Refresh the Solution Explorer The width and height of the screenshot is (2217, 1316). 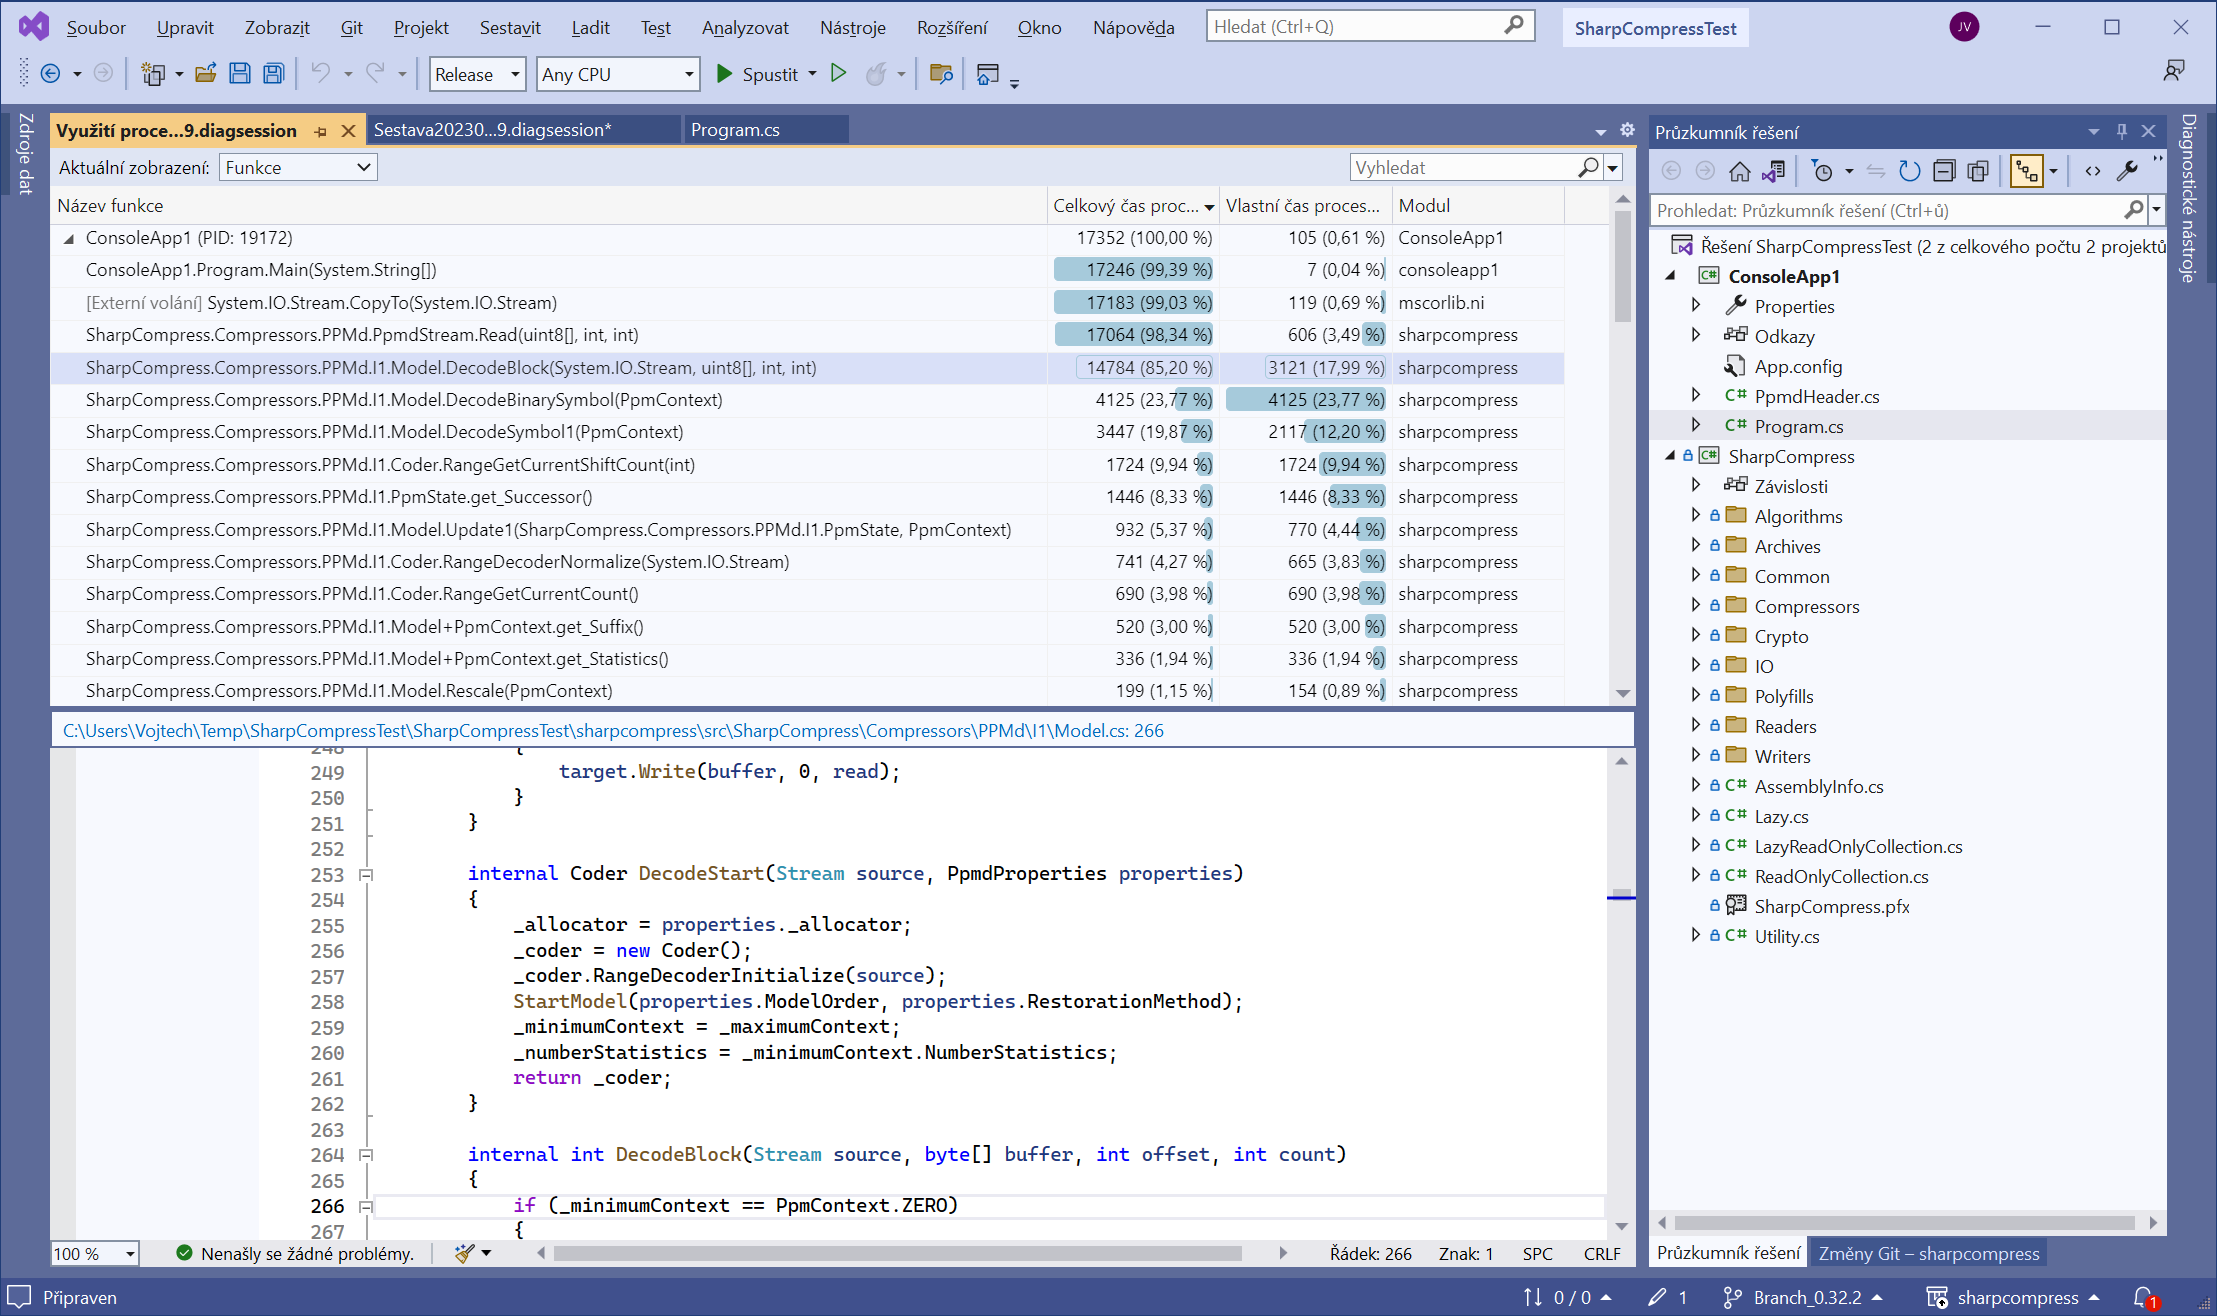(1908, 171)
